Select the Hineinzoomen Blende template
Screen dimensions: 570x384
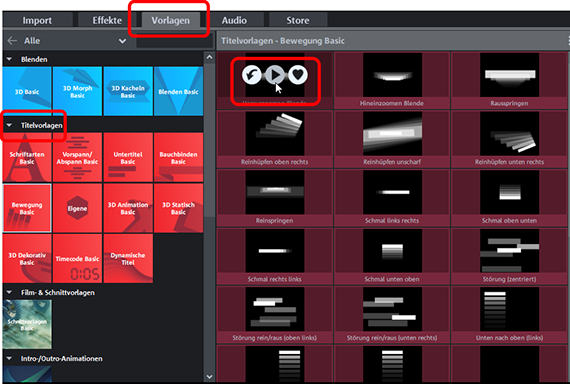392,80
